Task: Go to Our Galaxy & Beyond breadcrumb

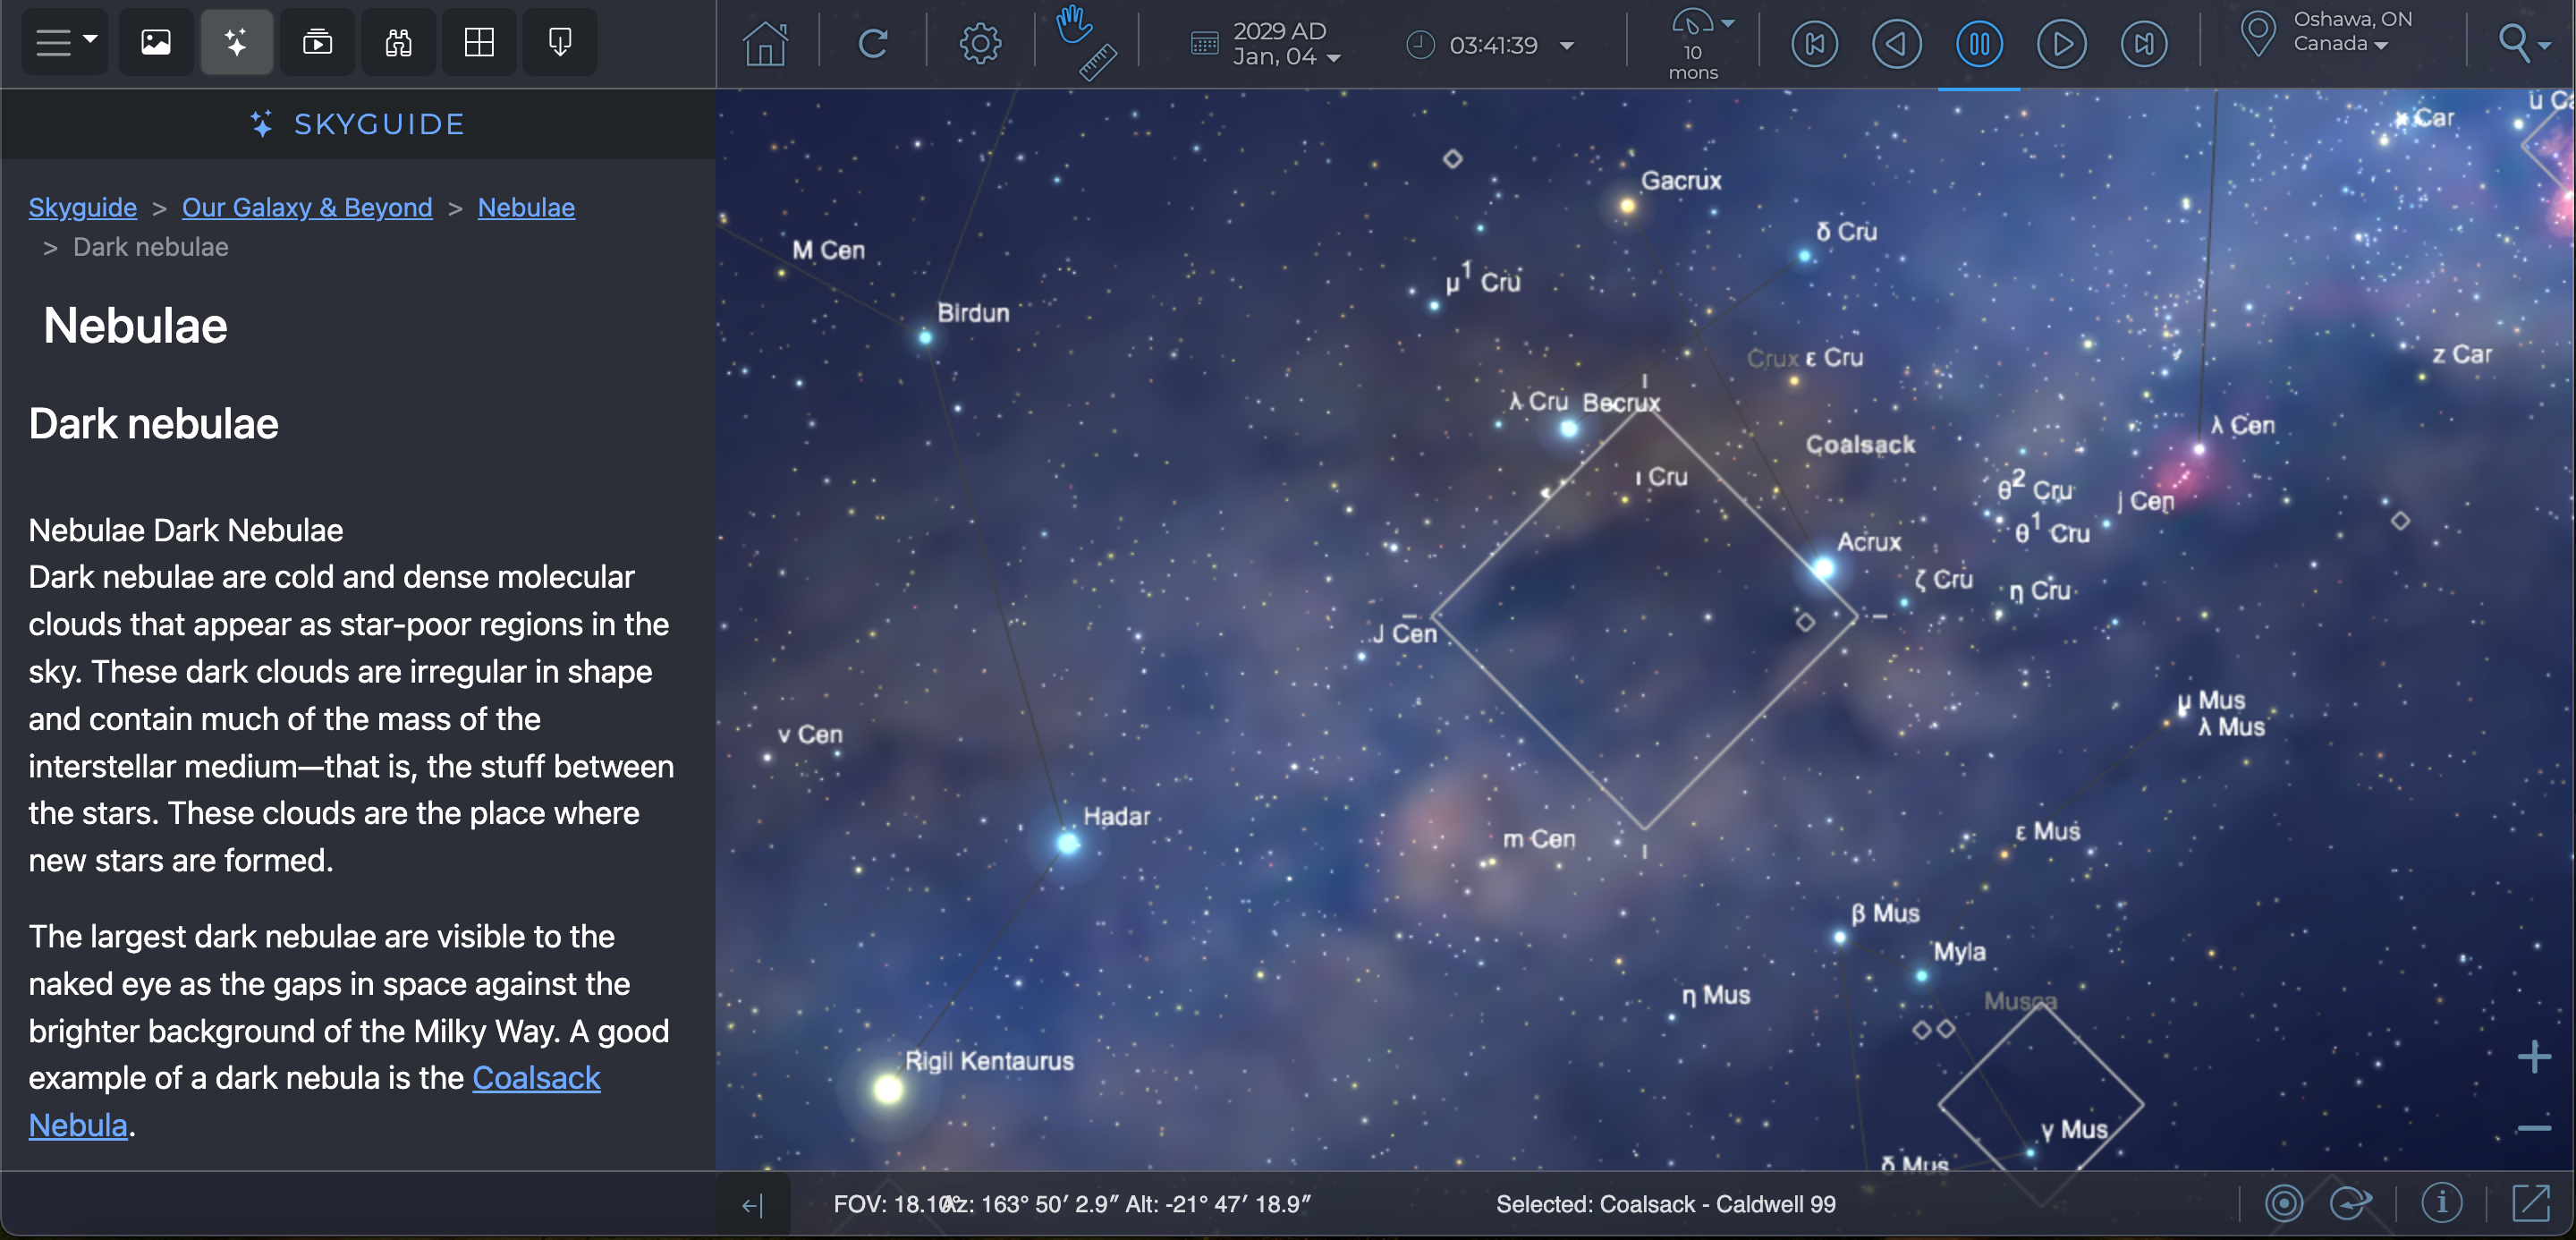Action: (x=307, y=207)
